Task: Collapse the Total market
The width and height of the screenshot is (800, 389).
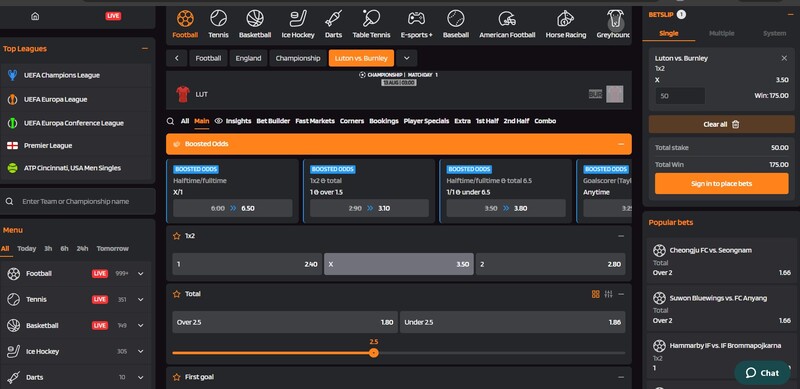Action: pos(621,294)
